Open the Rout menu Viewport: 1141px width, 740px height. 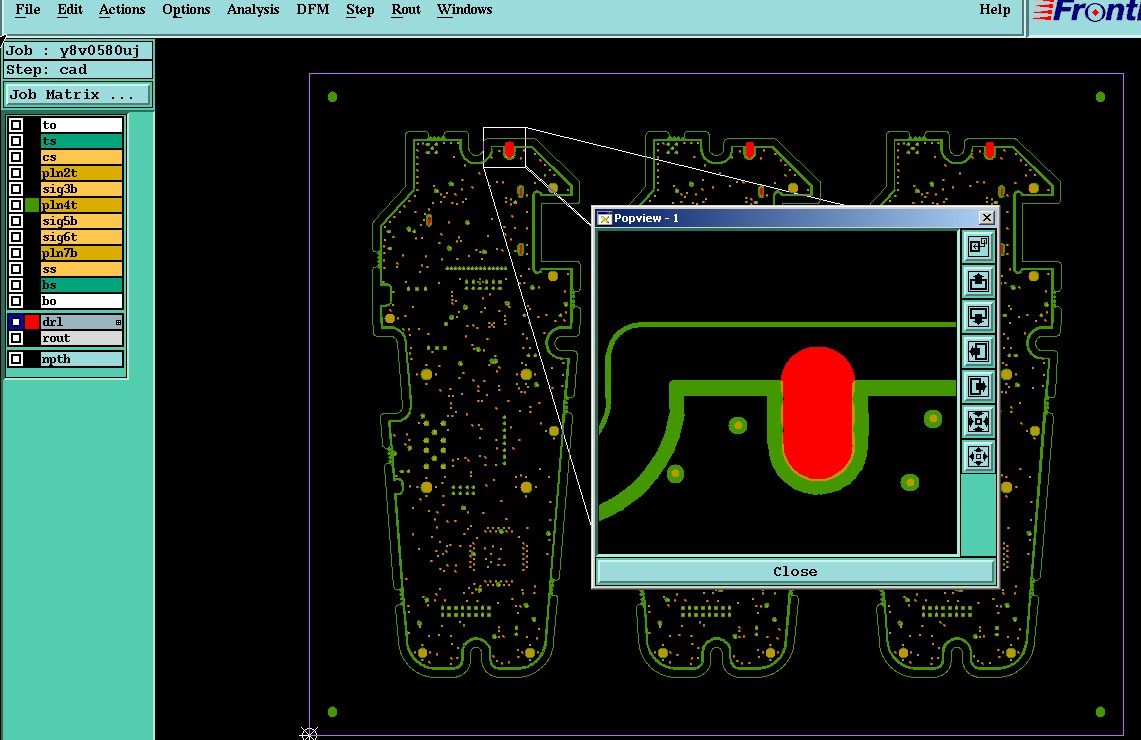[406, 9]
